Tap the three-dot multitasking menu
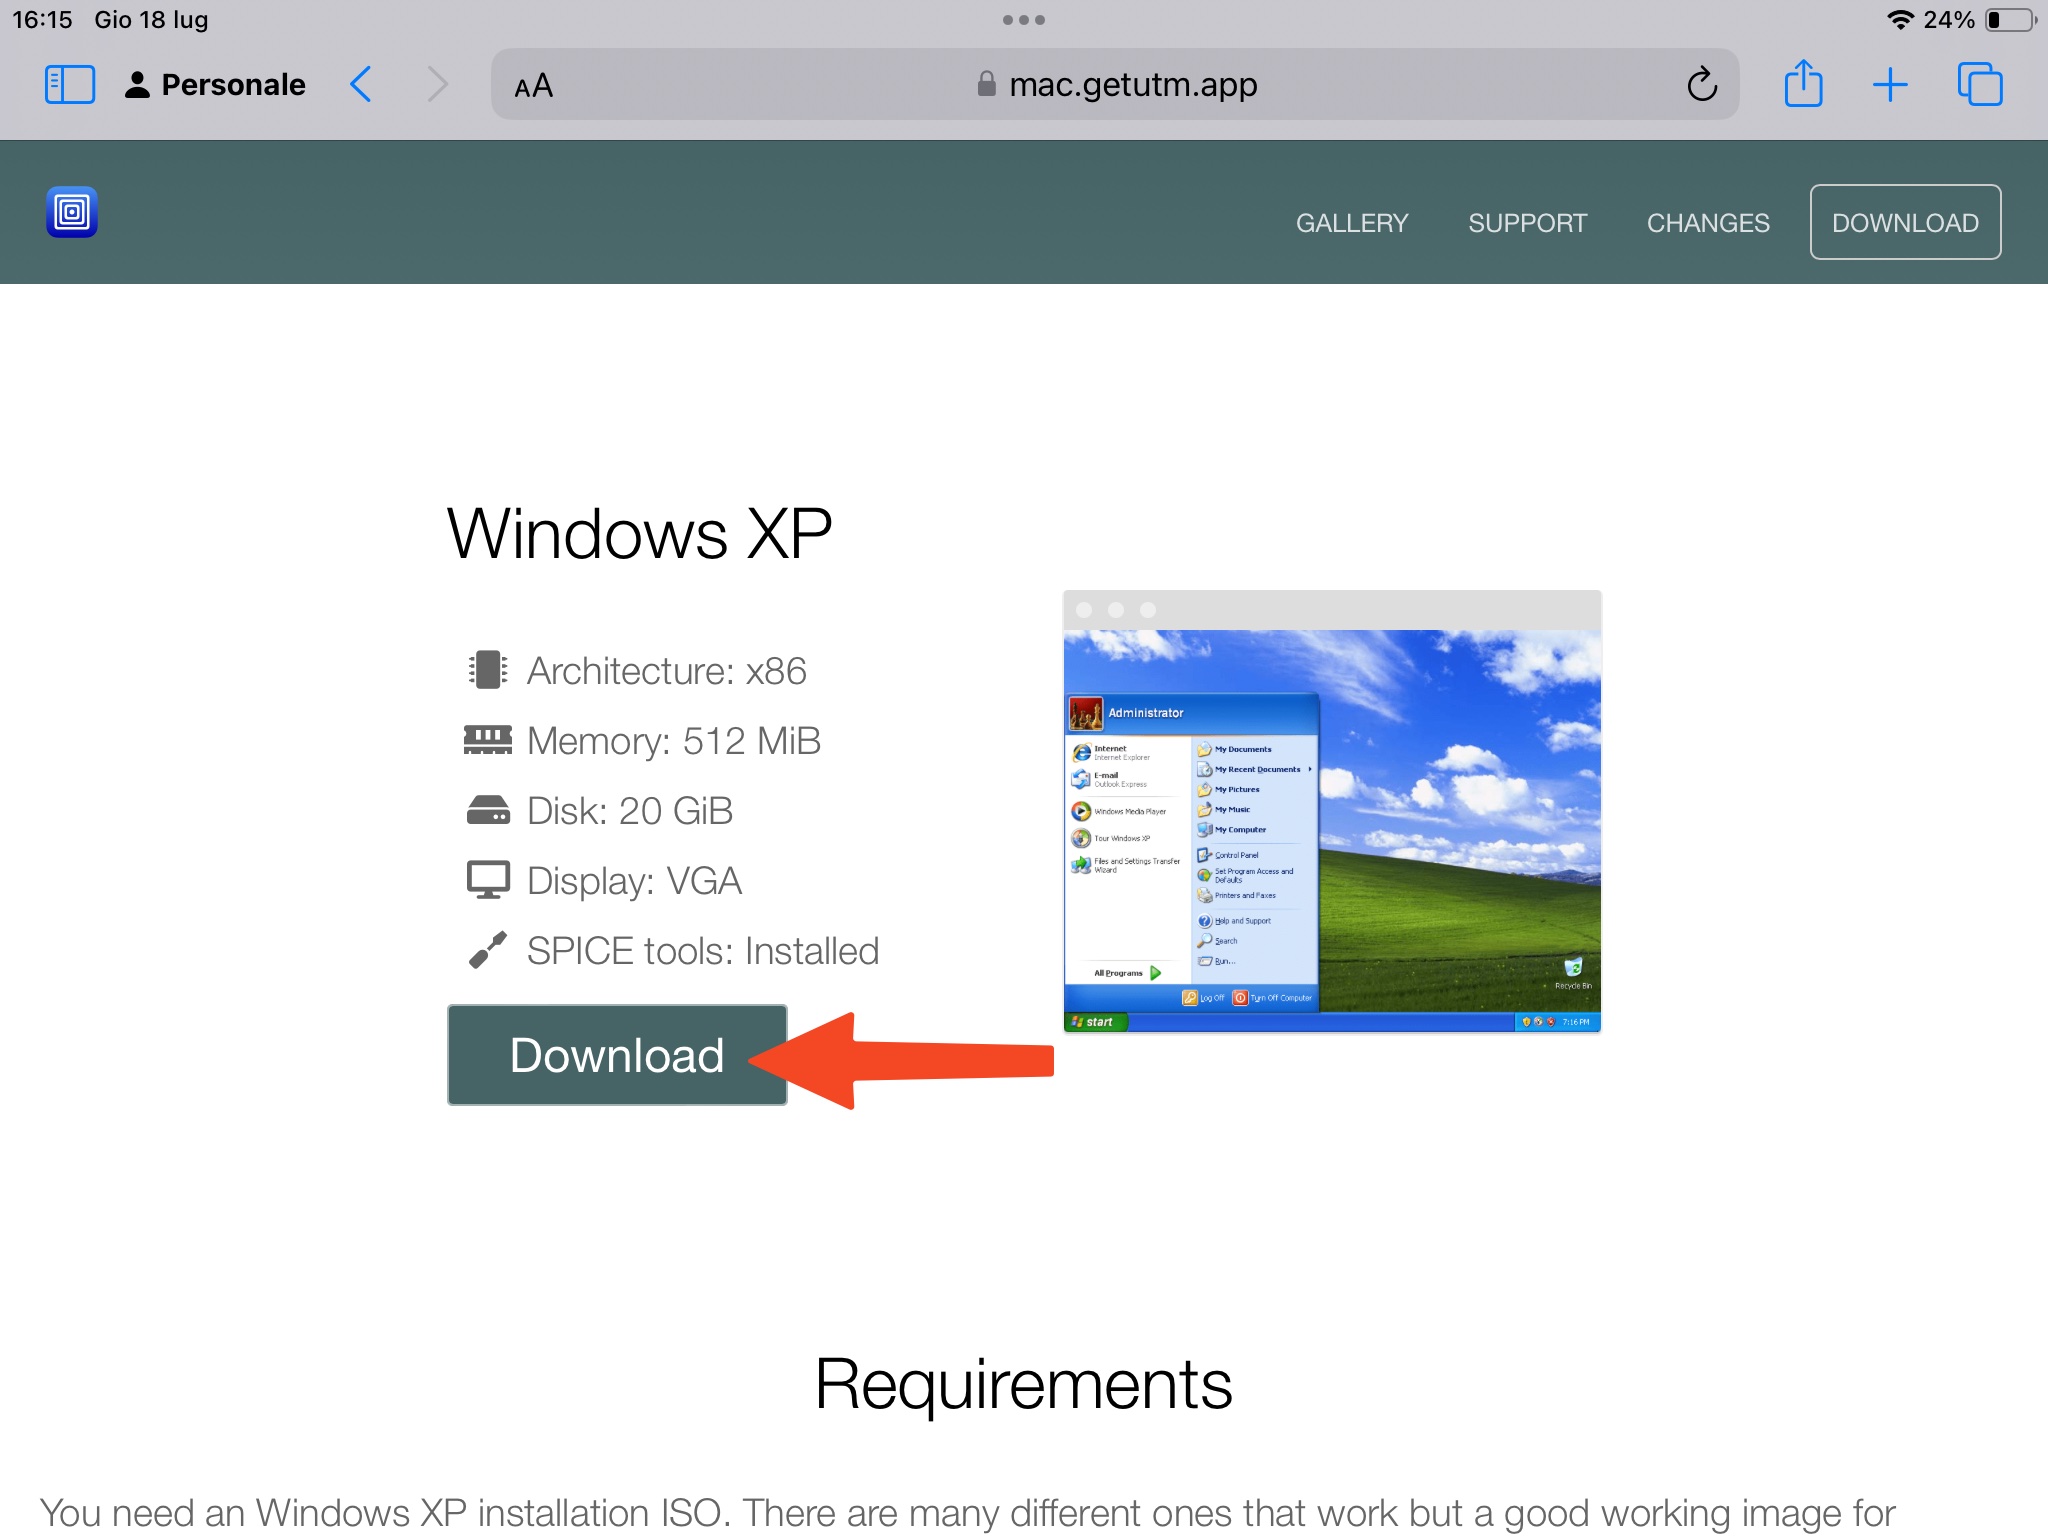Image resolution: width=2048 pixels, height=1536 pixels. (x=1024, y=20)
